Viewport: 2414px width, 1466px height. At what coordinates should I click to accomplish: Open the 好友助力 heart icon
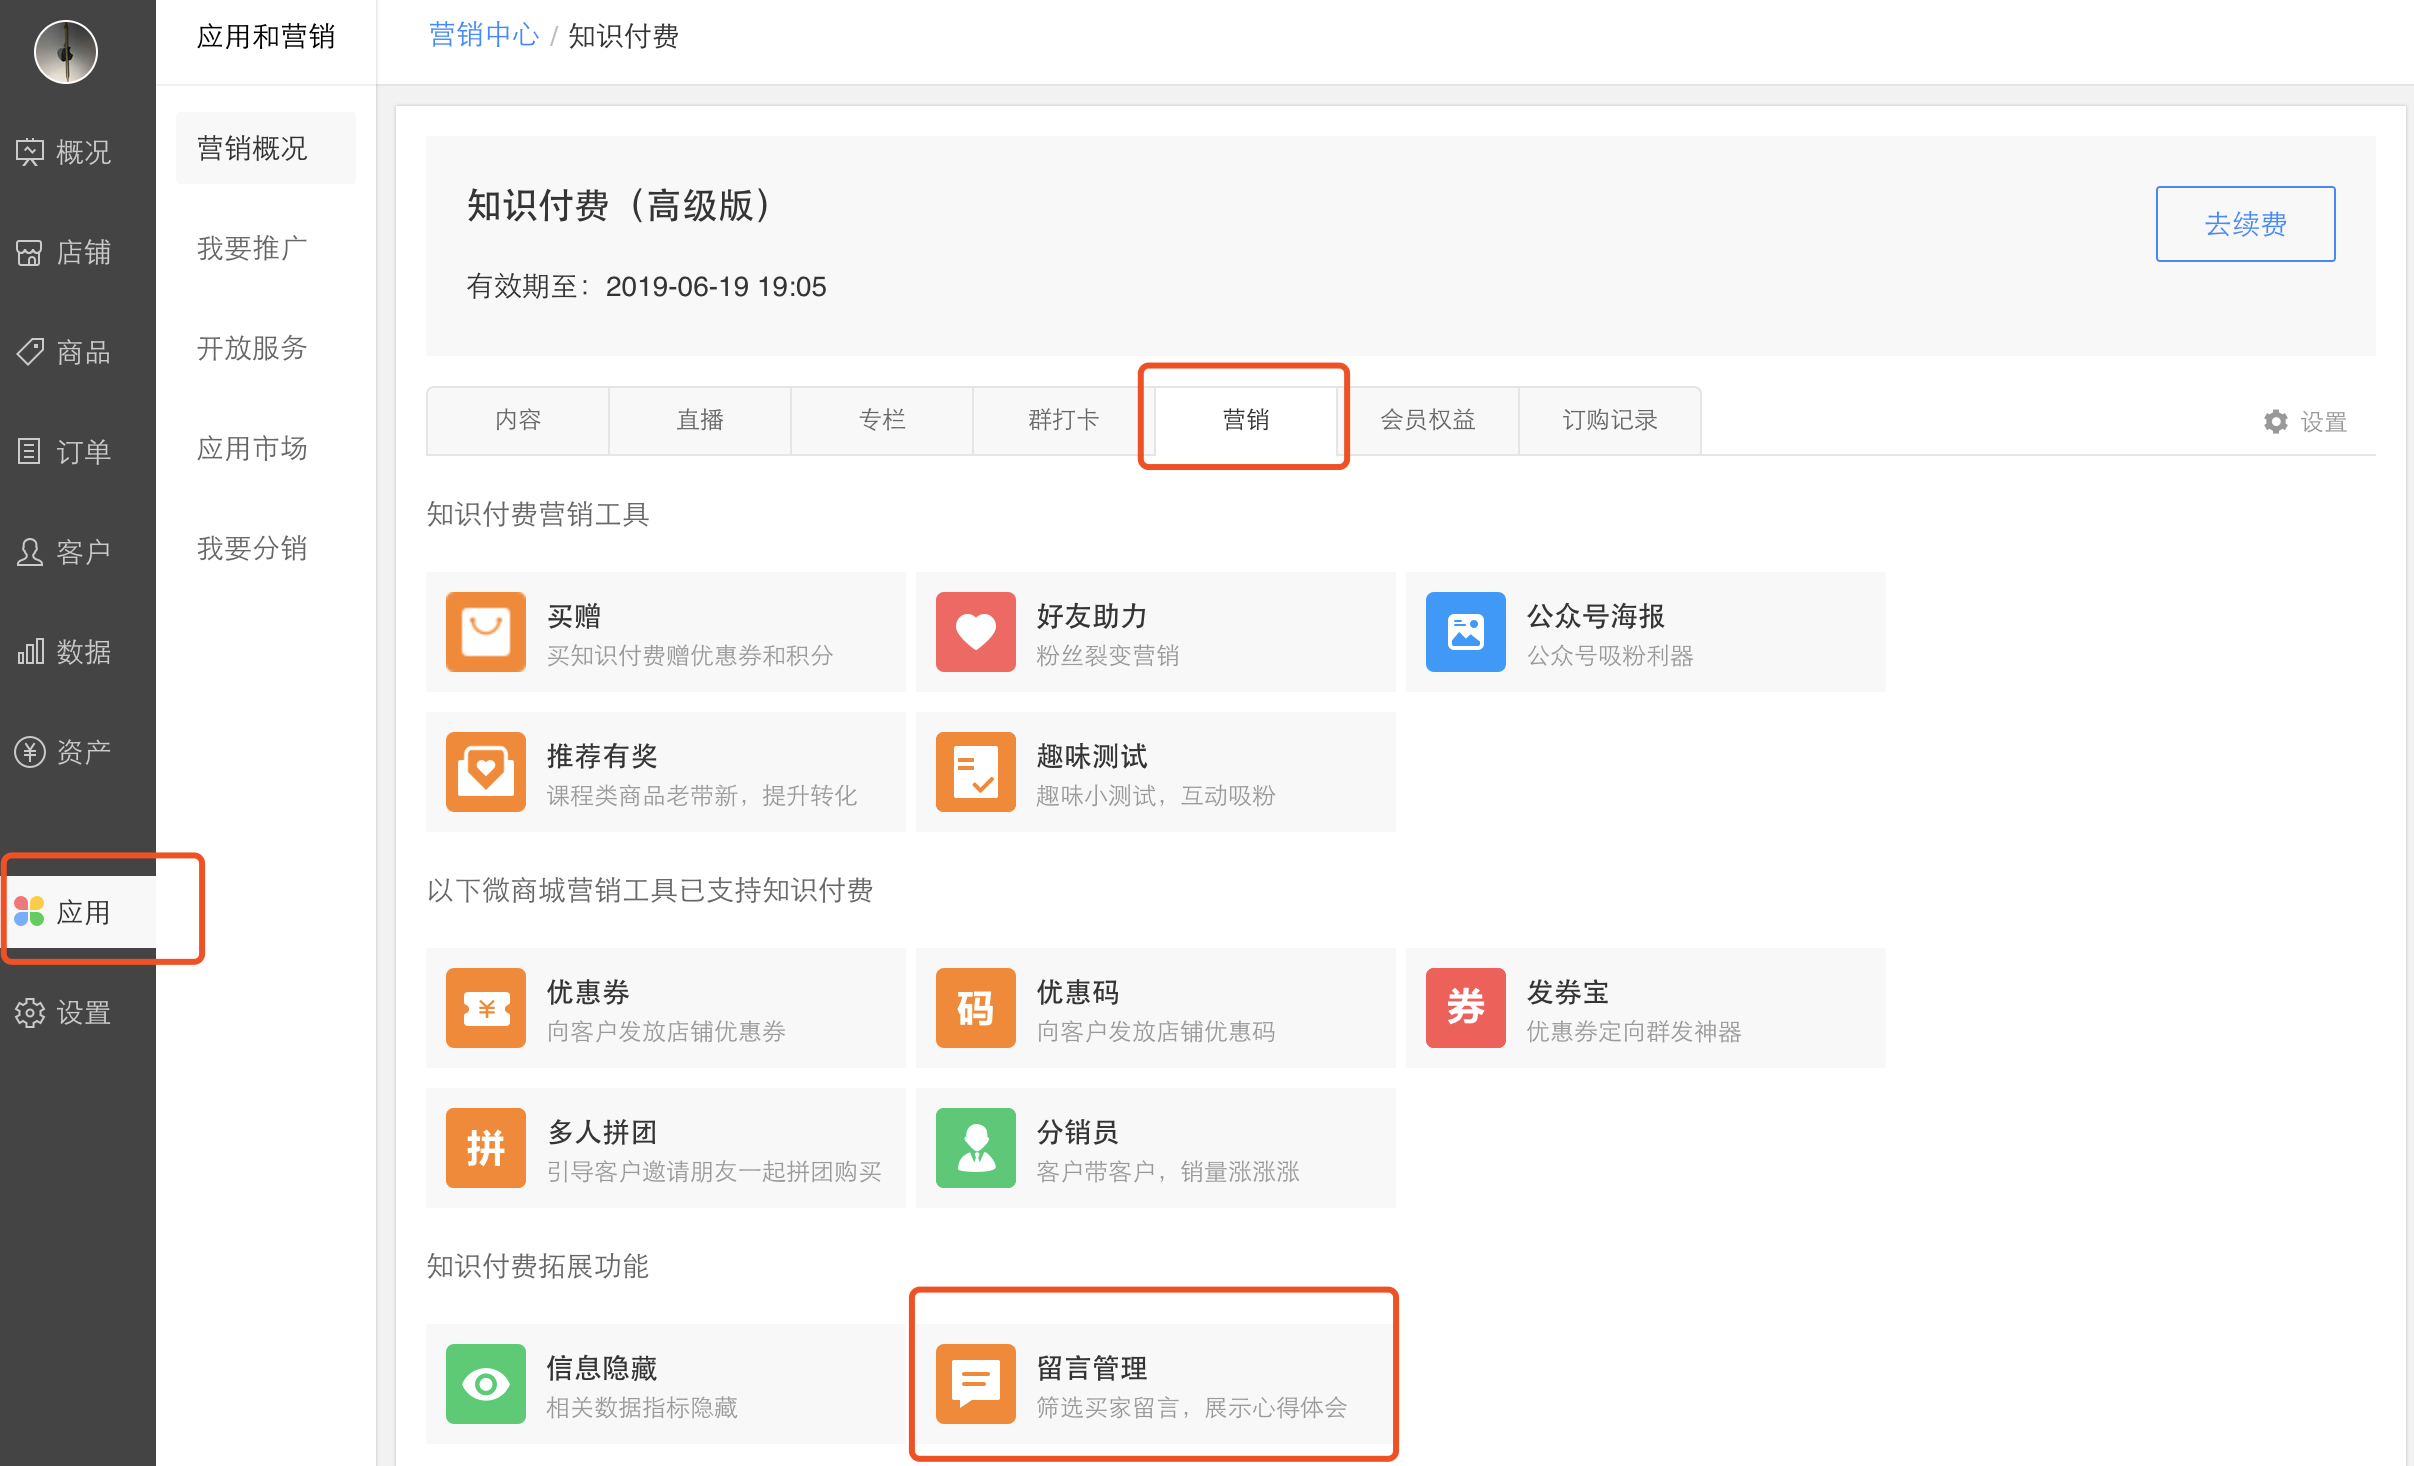[975, 631]
